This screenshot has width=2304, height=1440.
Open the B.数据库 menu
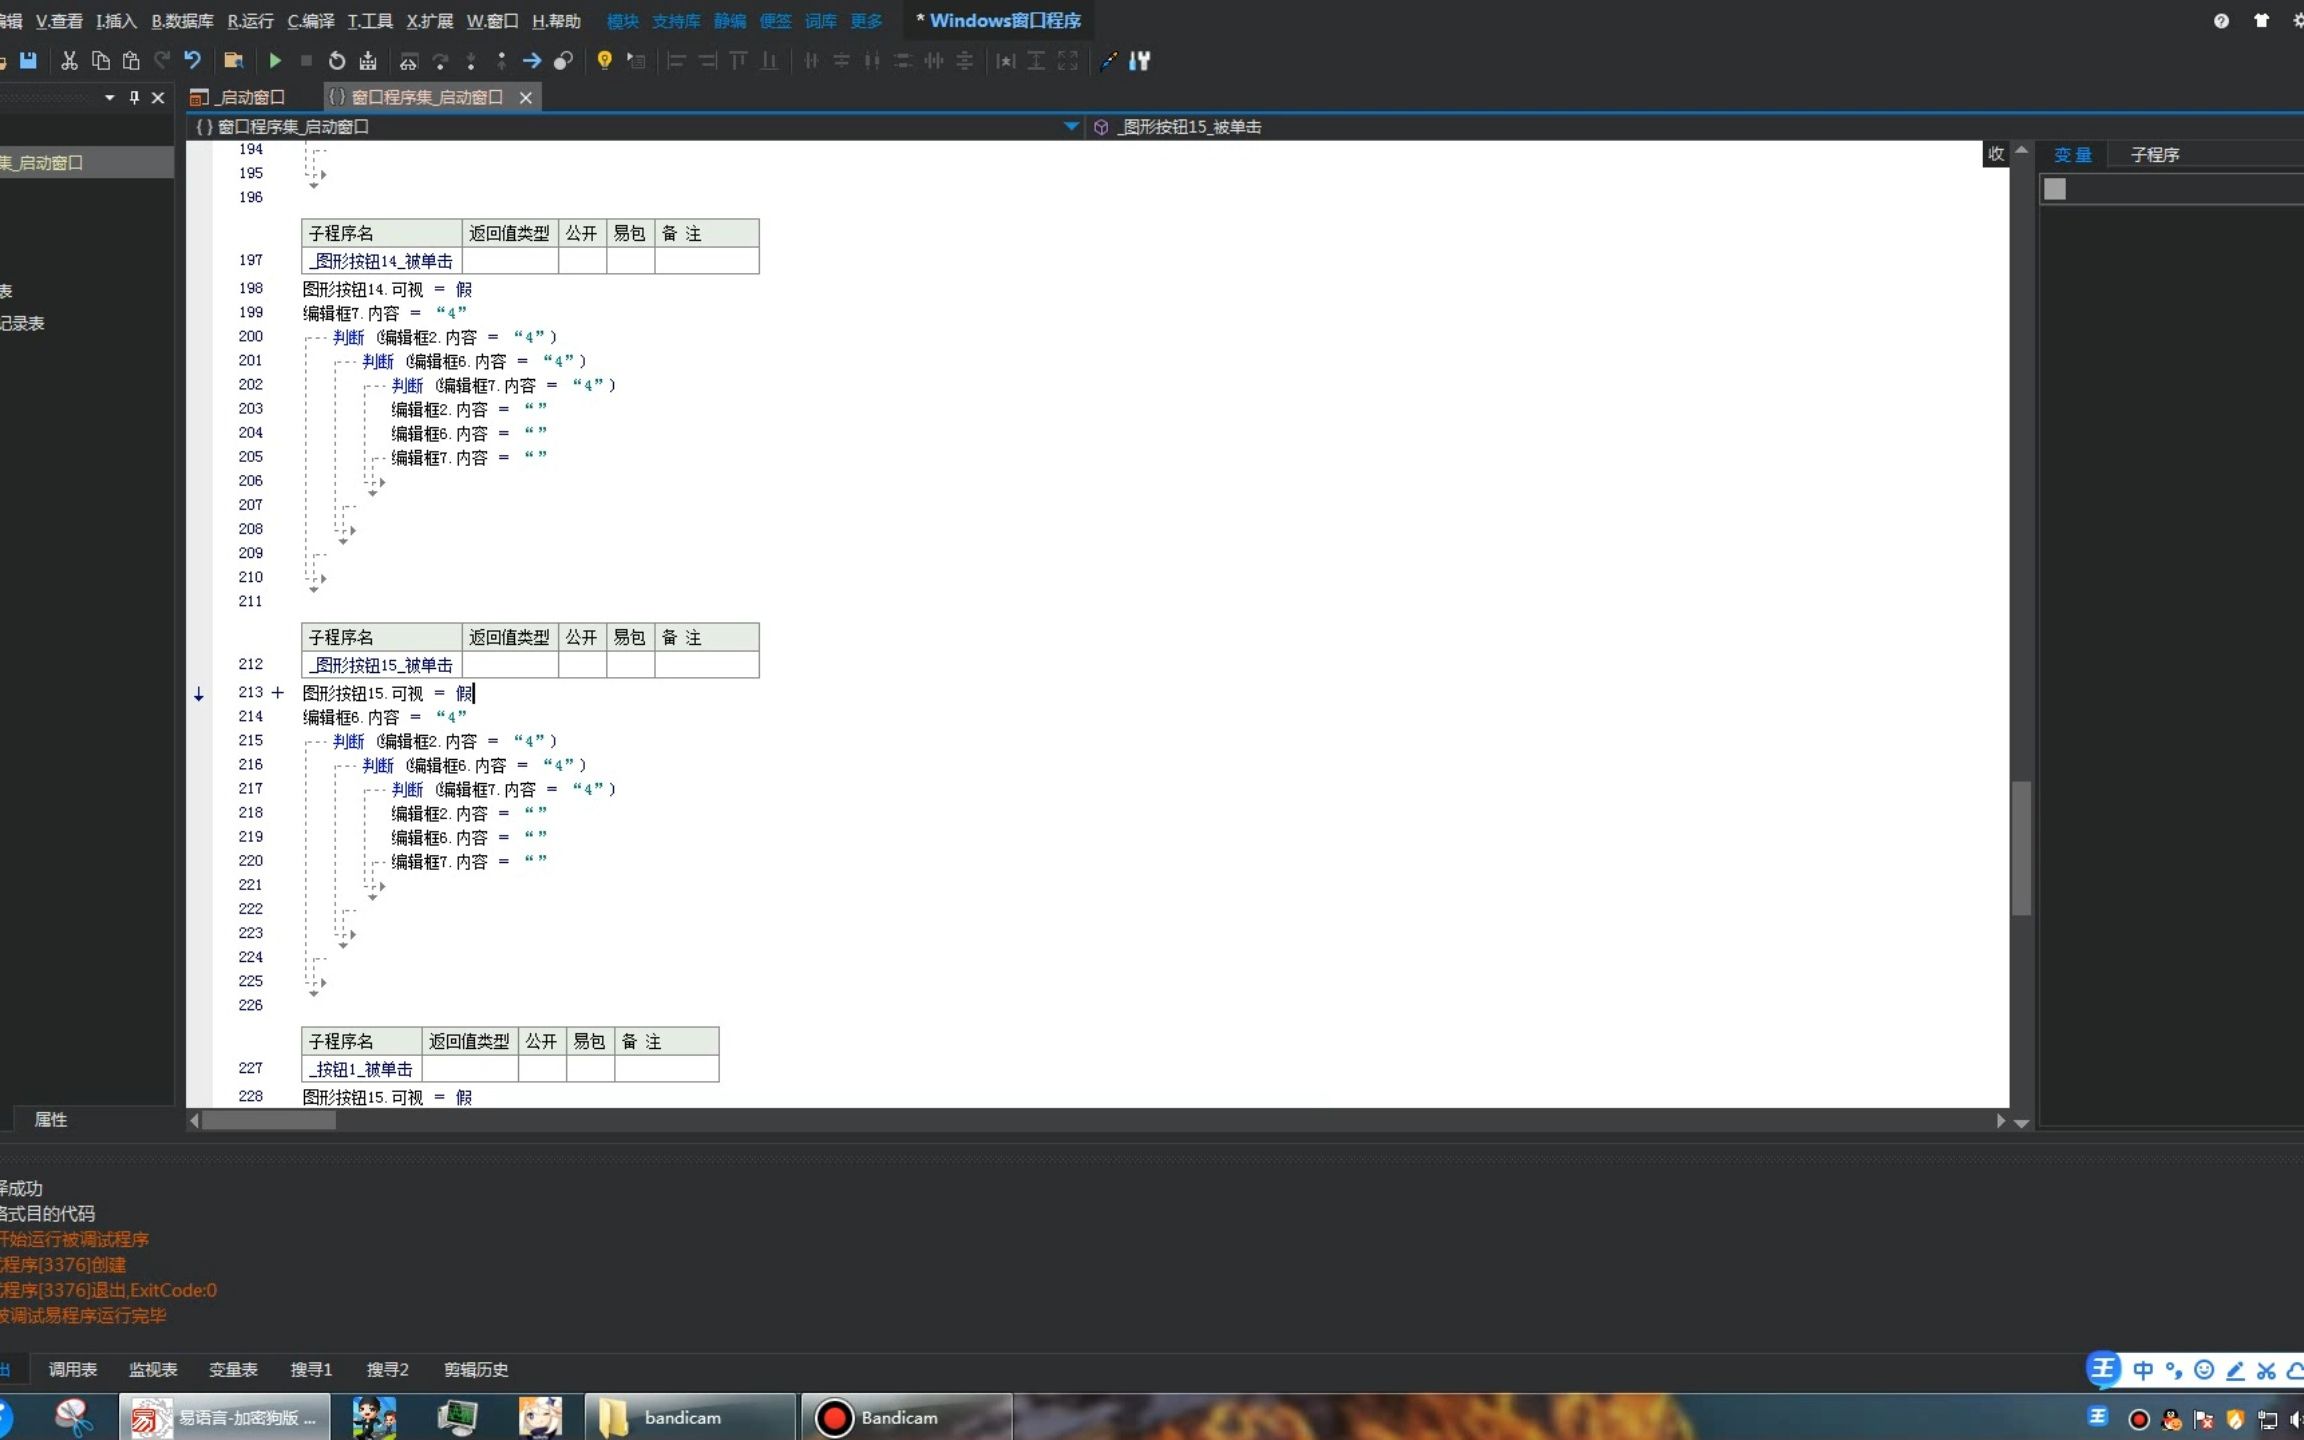182,21
